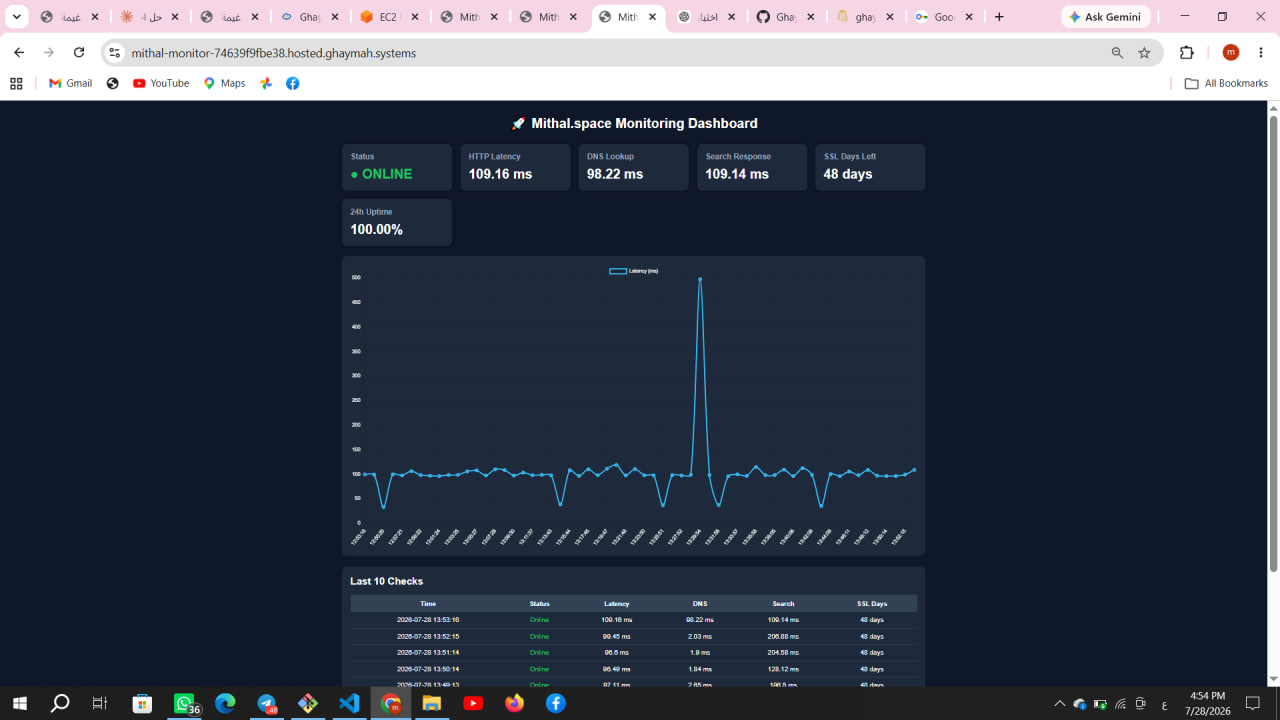Click the 296.88 ms search value
1280x720 pixels.
coord(784,636)
